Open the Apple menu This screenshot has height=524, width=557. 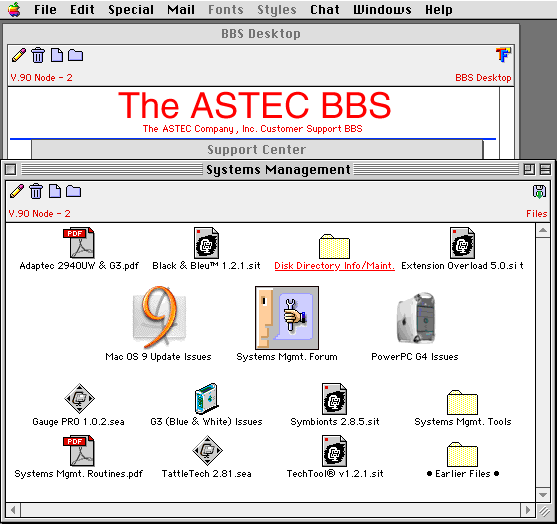14,9
